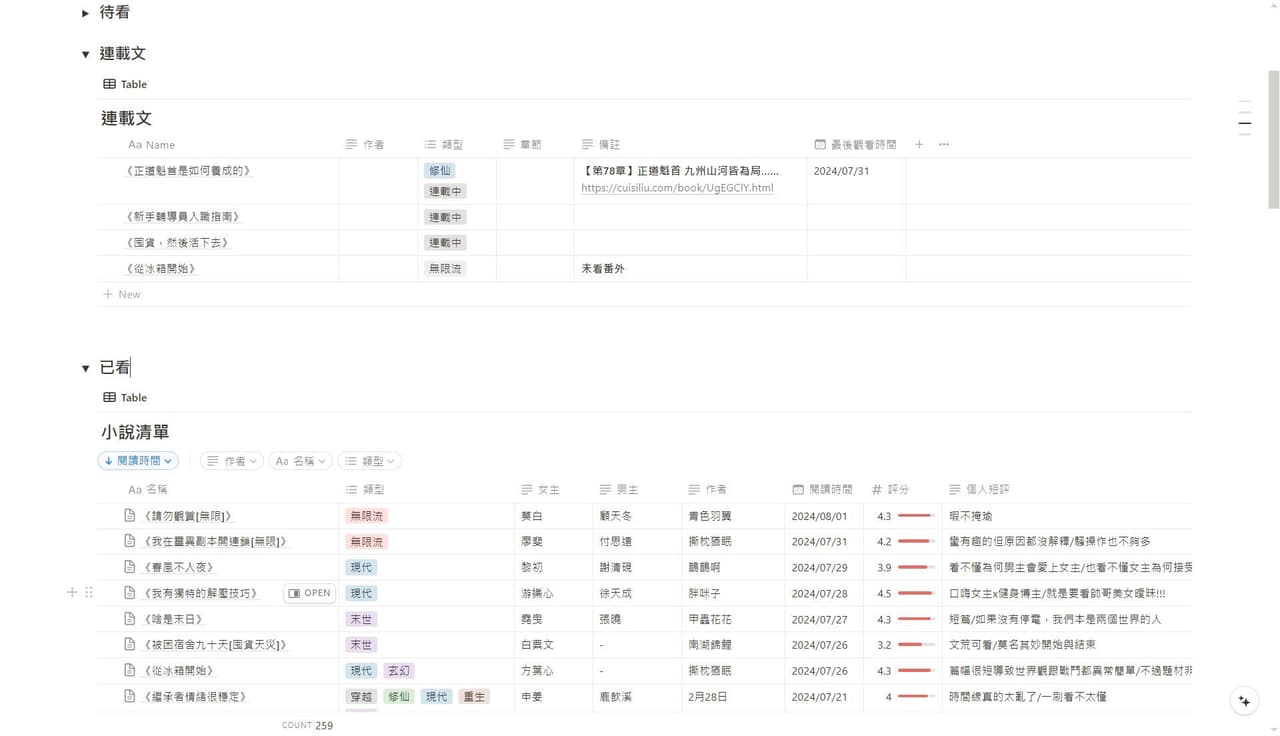Viewport: 1280px width, 736px height.
Task: Click the 玄幻 tag
Action: tap(398, 671)
